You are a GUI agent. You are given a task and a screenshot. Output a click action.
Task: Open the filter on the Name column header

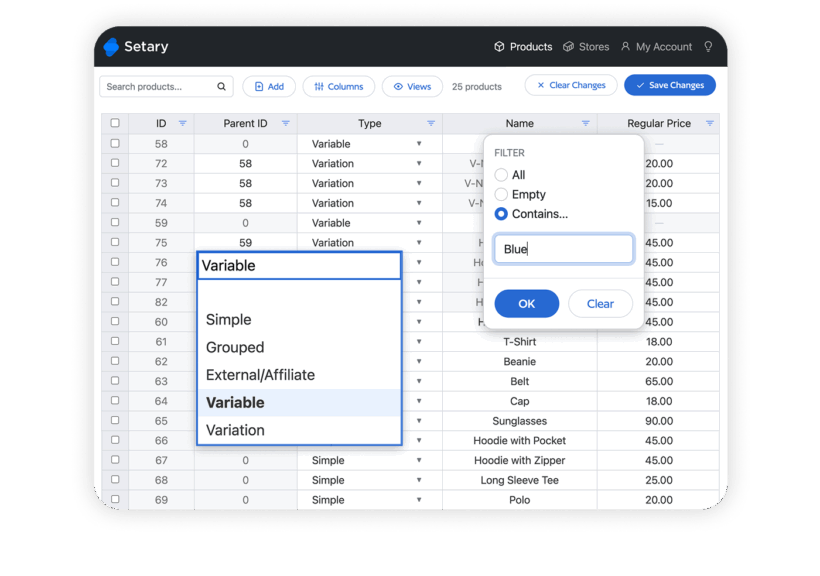pos(585,123)
